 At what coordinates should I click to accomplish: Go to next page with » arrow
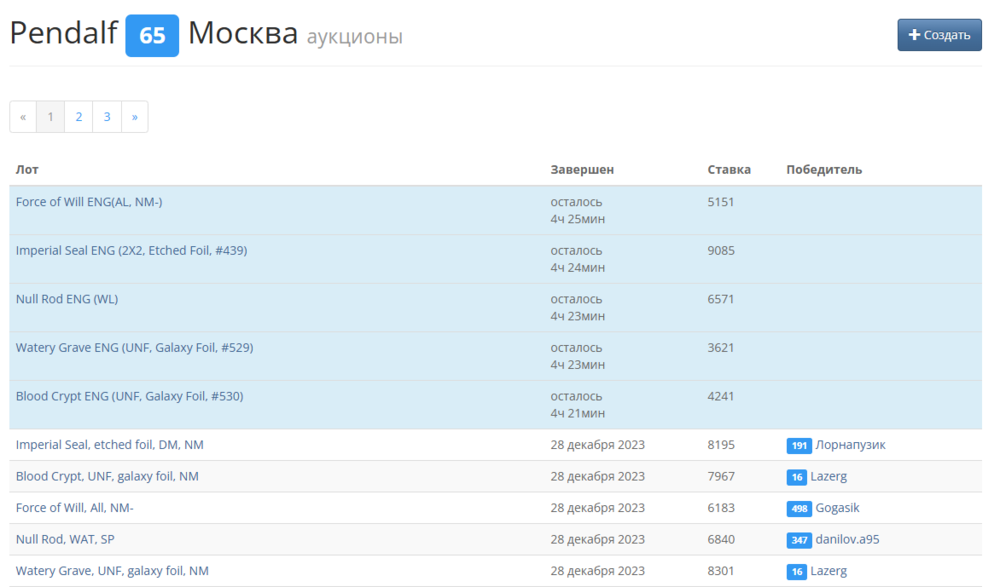coord(134,117)
